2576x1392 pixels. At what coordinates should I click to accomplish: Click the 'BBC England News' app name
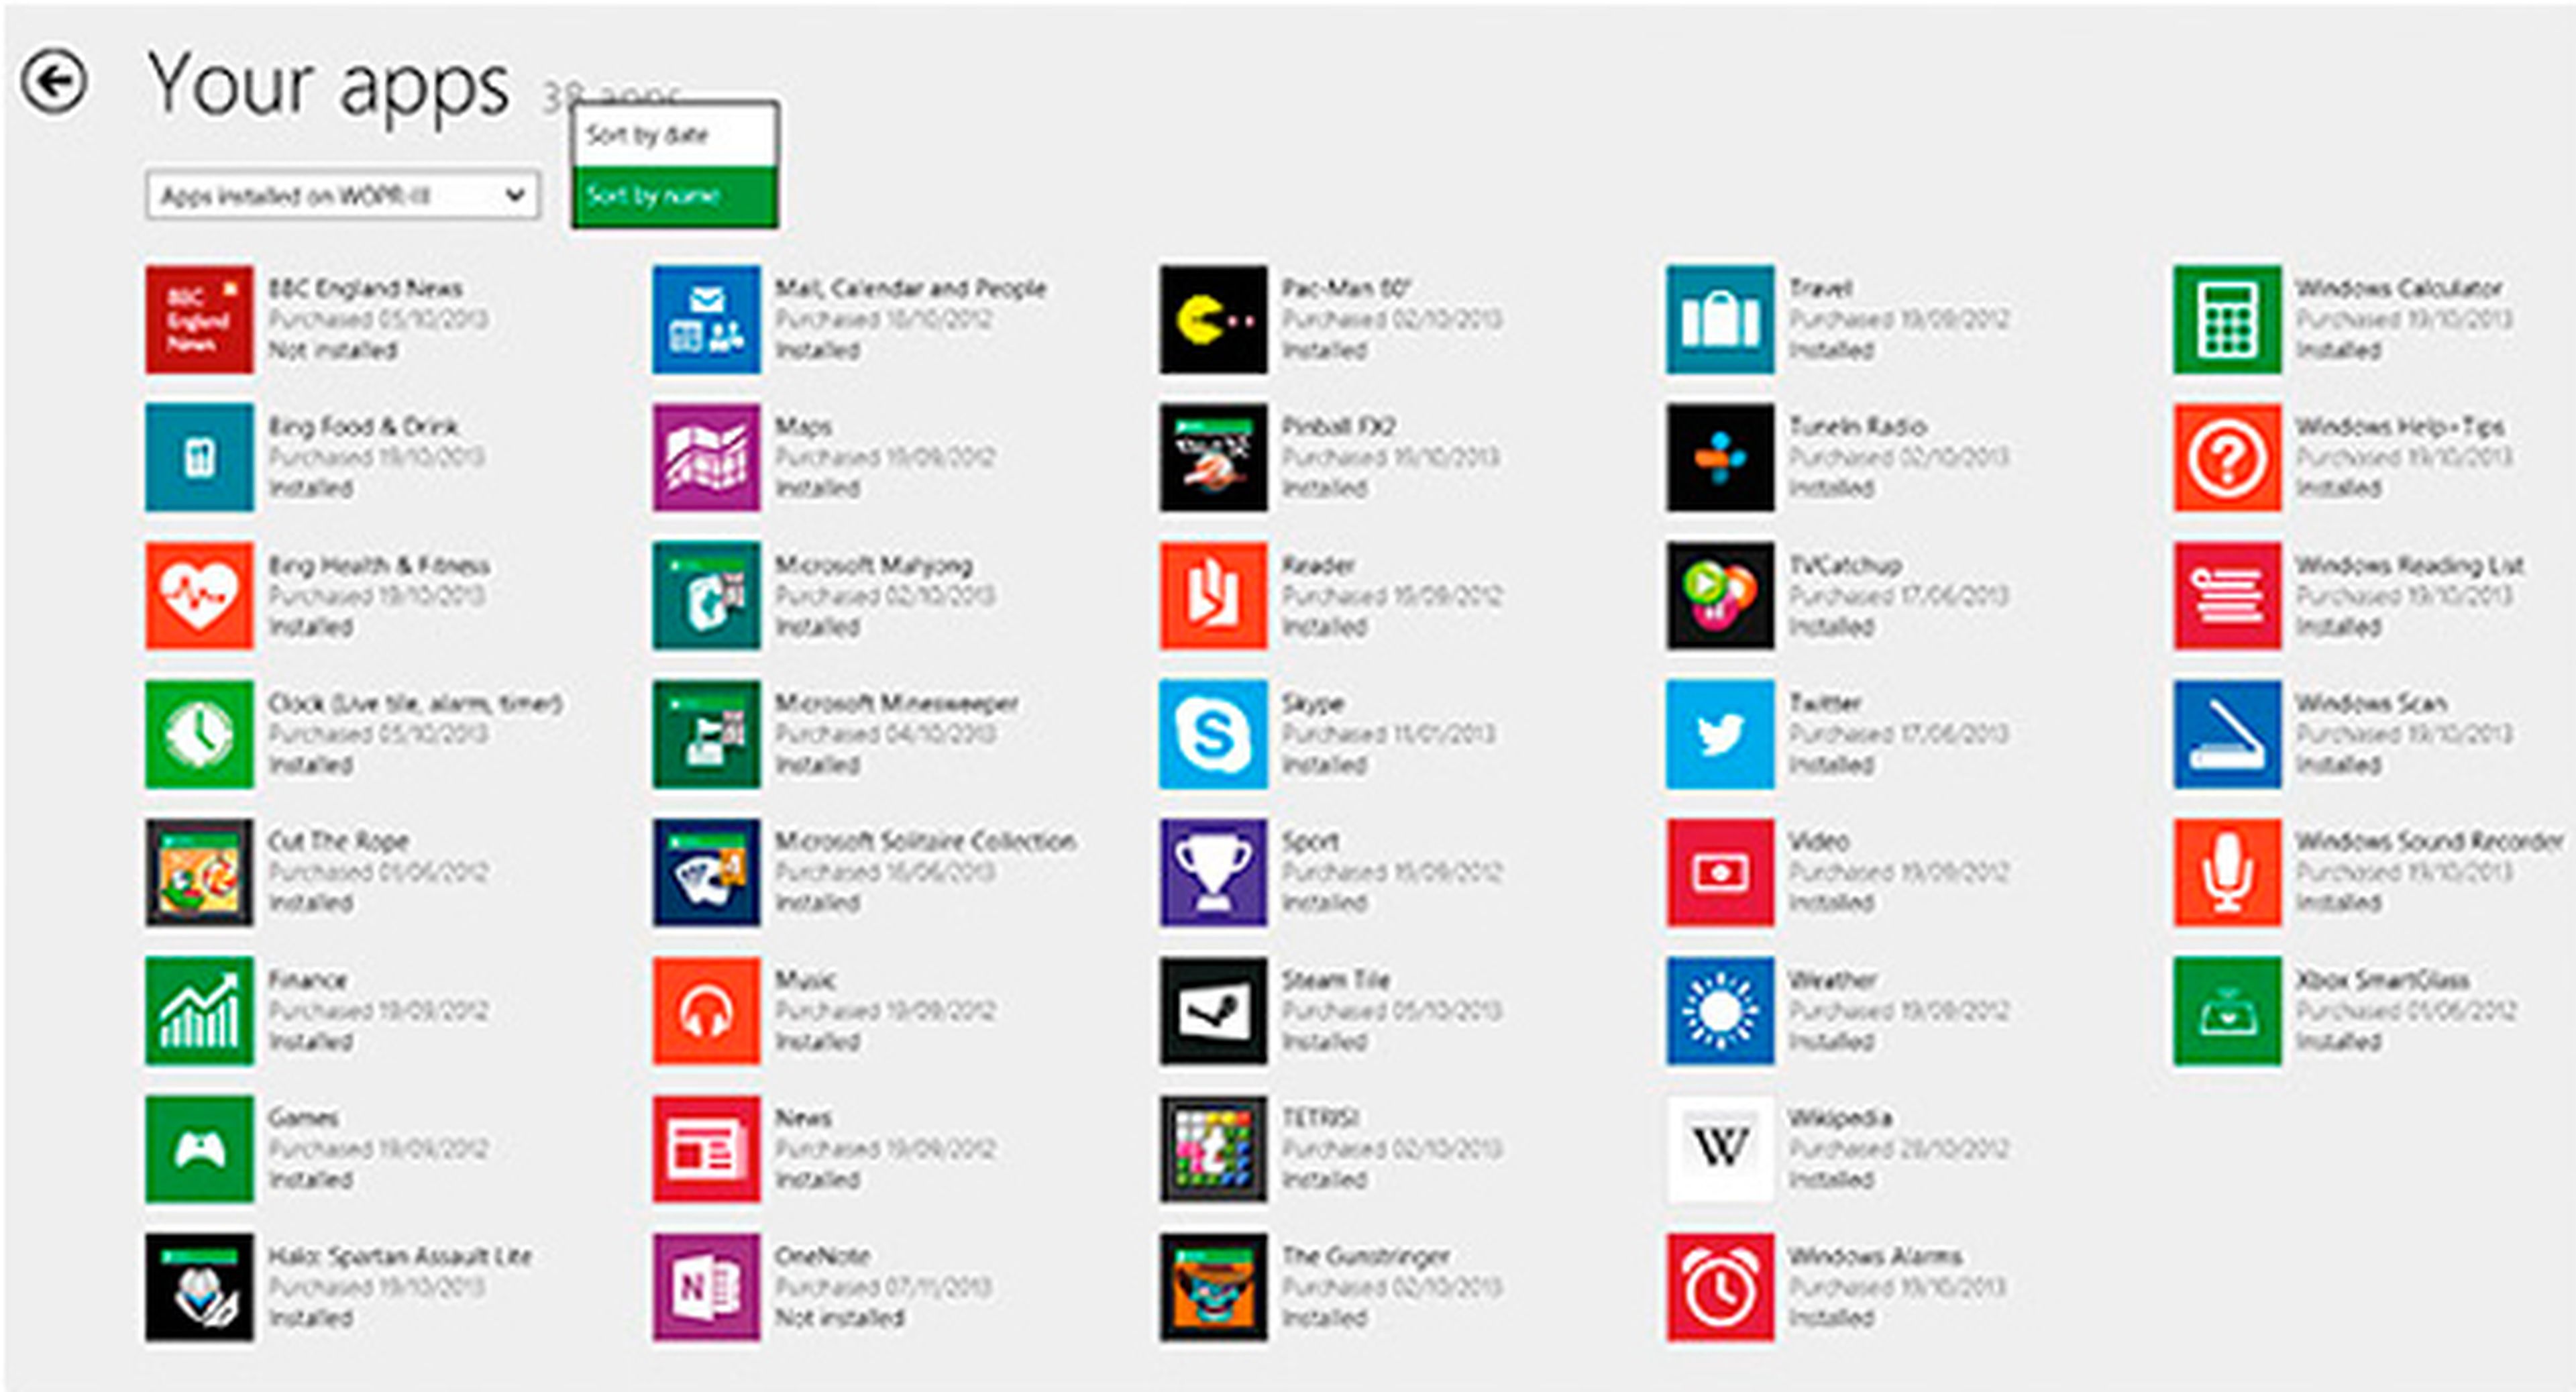point(365,289)
